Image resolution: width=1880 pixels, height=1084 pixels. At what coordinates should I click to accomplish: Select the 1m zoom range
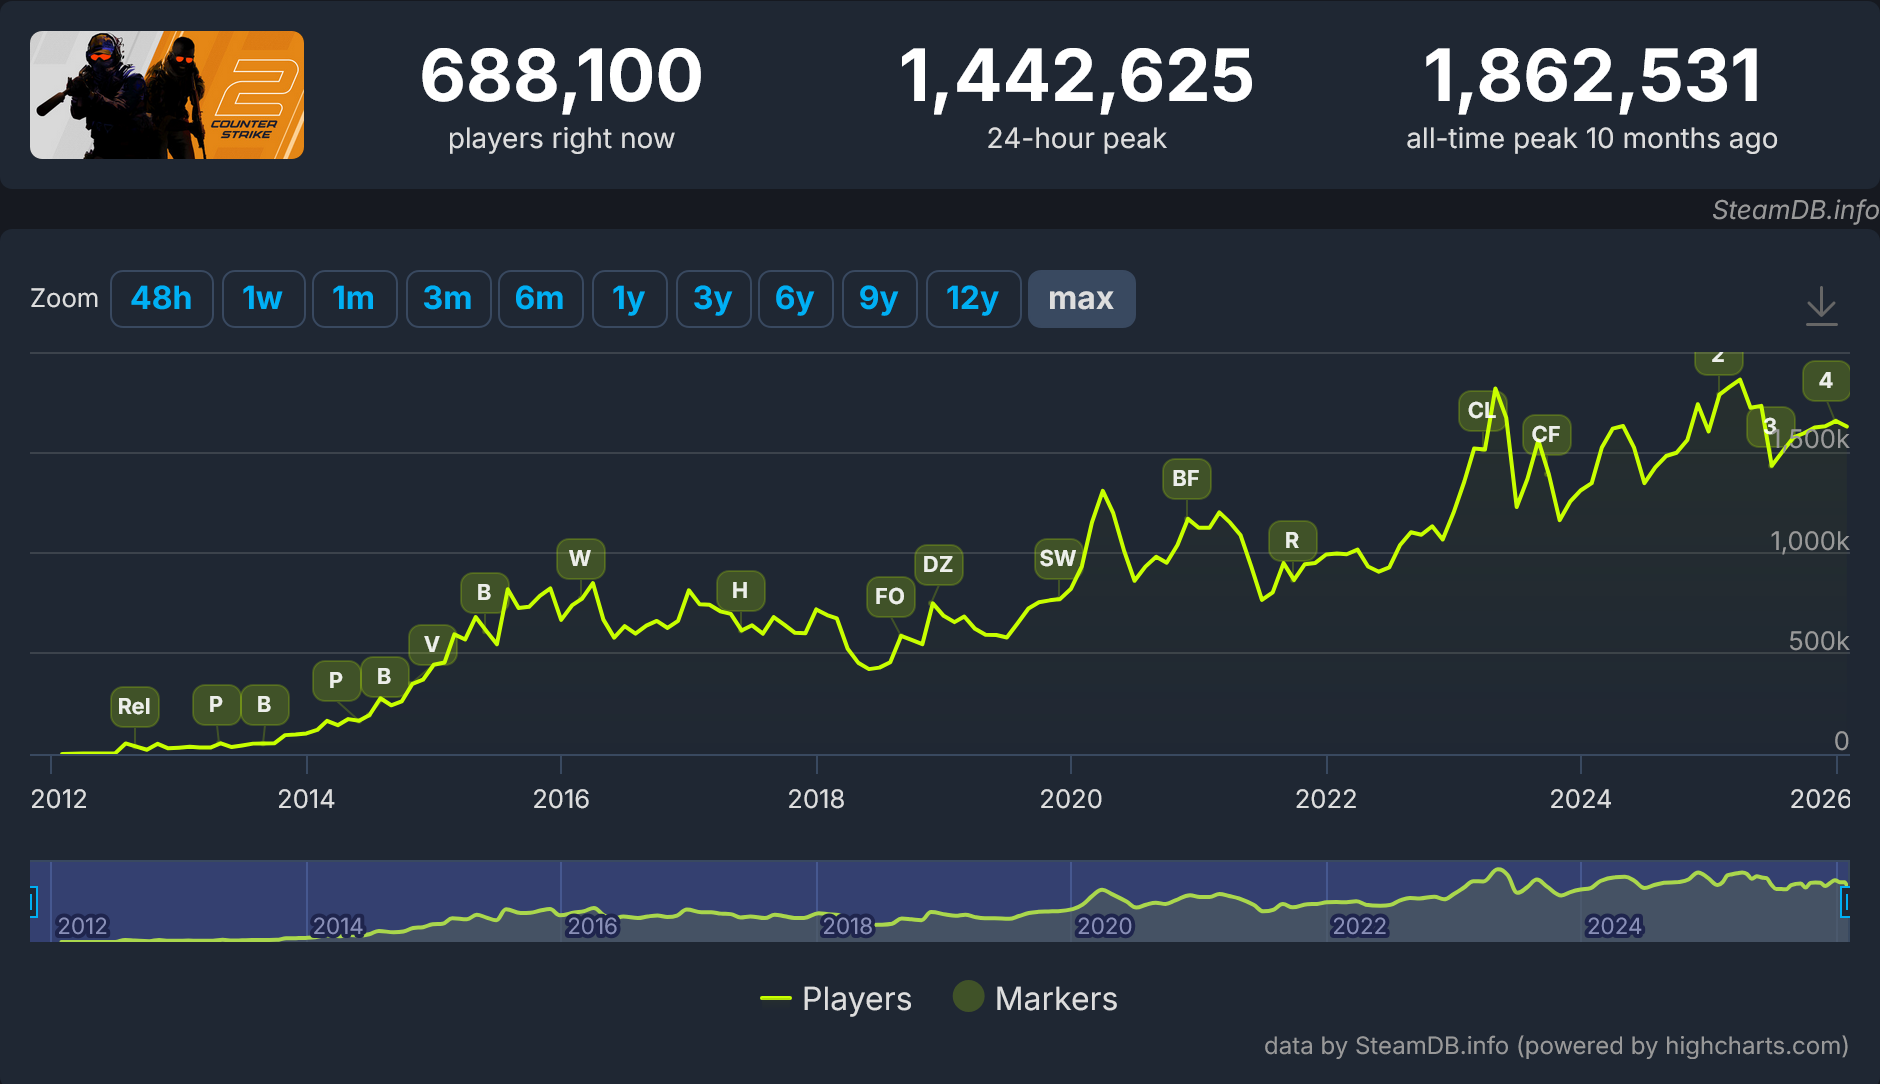tap(354, 298)
